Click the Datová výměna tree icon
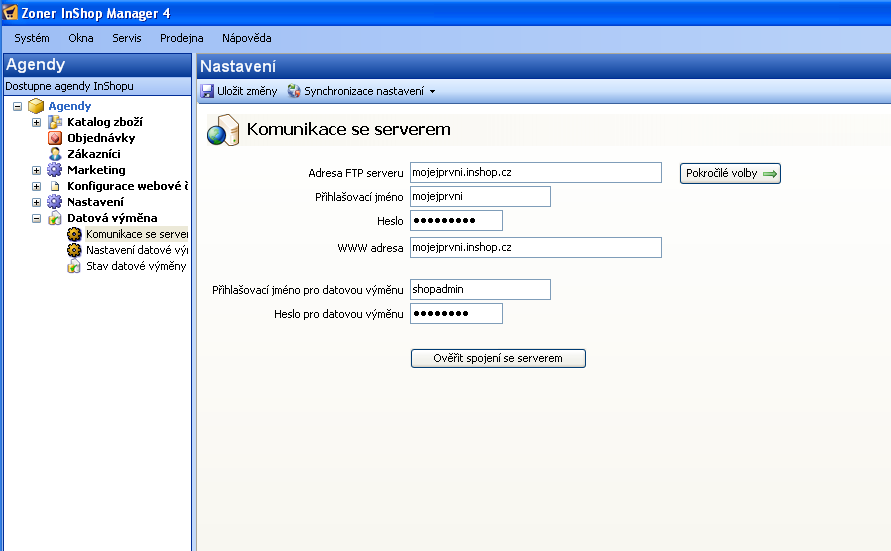Image resolution: width=891 pixels, height=551 pixels. [55, 218]
